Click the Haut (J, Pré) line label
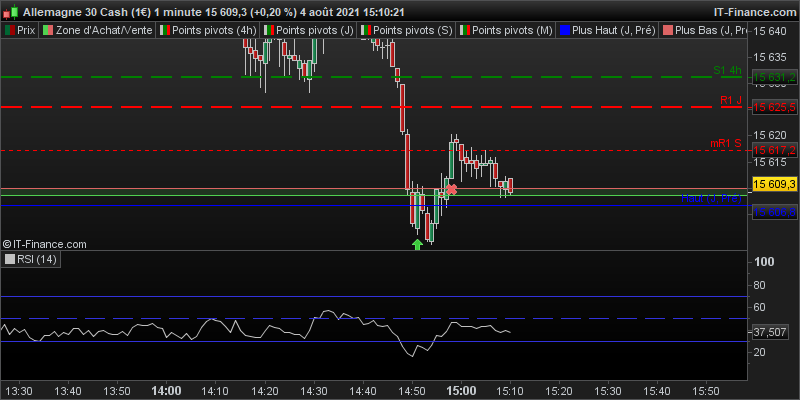Viewport: 800px width, 400px height. (x=711, y=198)
